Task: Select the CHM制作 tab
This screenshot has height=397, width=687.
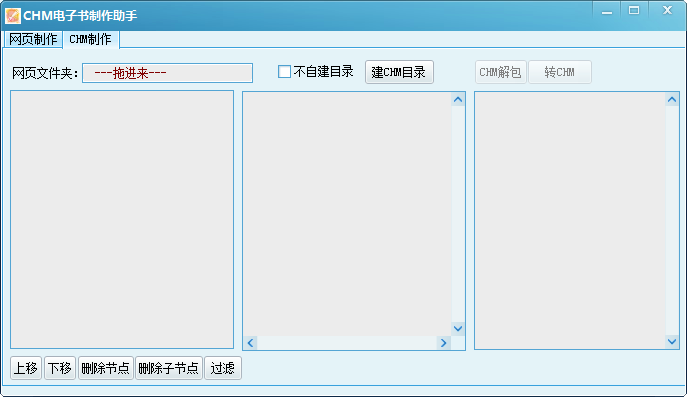Action: [x=91, y=39]
